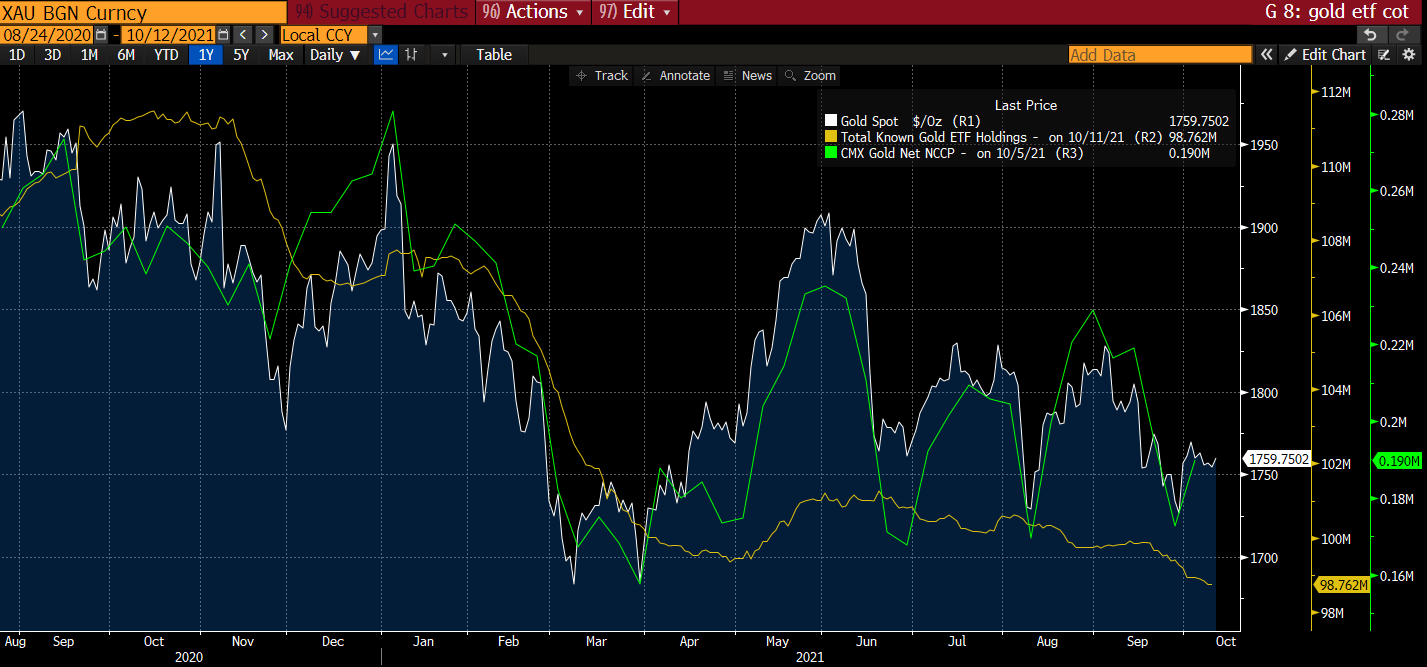
Task: Switch to the bar/candle chart icon
Action: pyautogui.click(x=410, y=55)
